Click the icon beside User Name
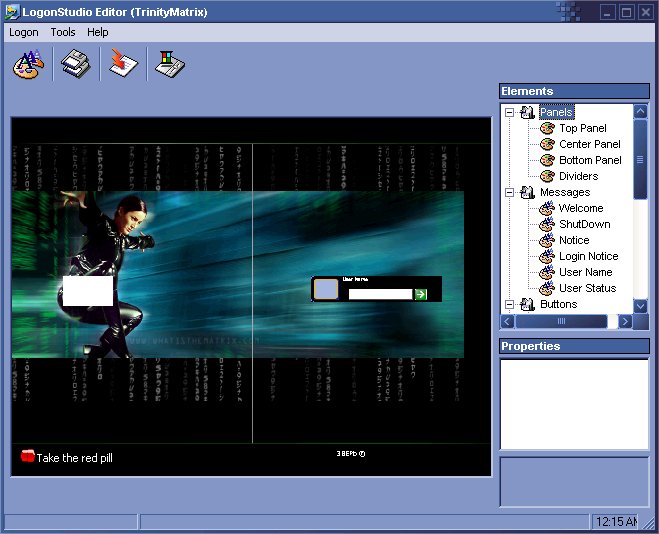The width and height of the screenshot is (659, 534). [x=547, y=272]
